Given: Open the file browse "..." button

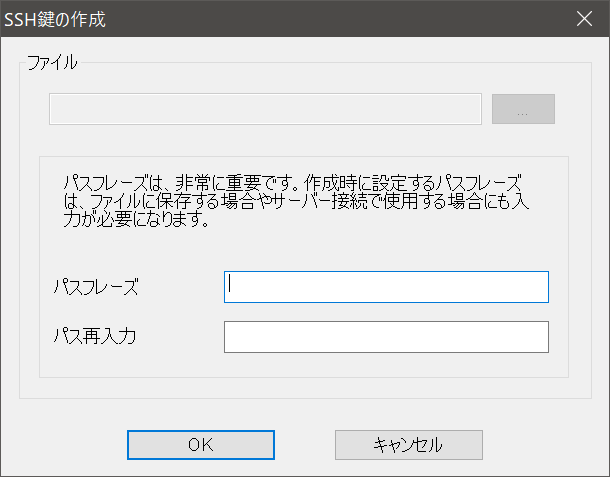Looking at the screenshot, I should click(523, 109).
